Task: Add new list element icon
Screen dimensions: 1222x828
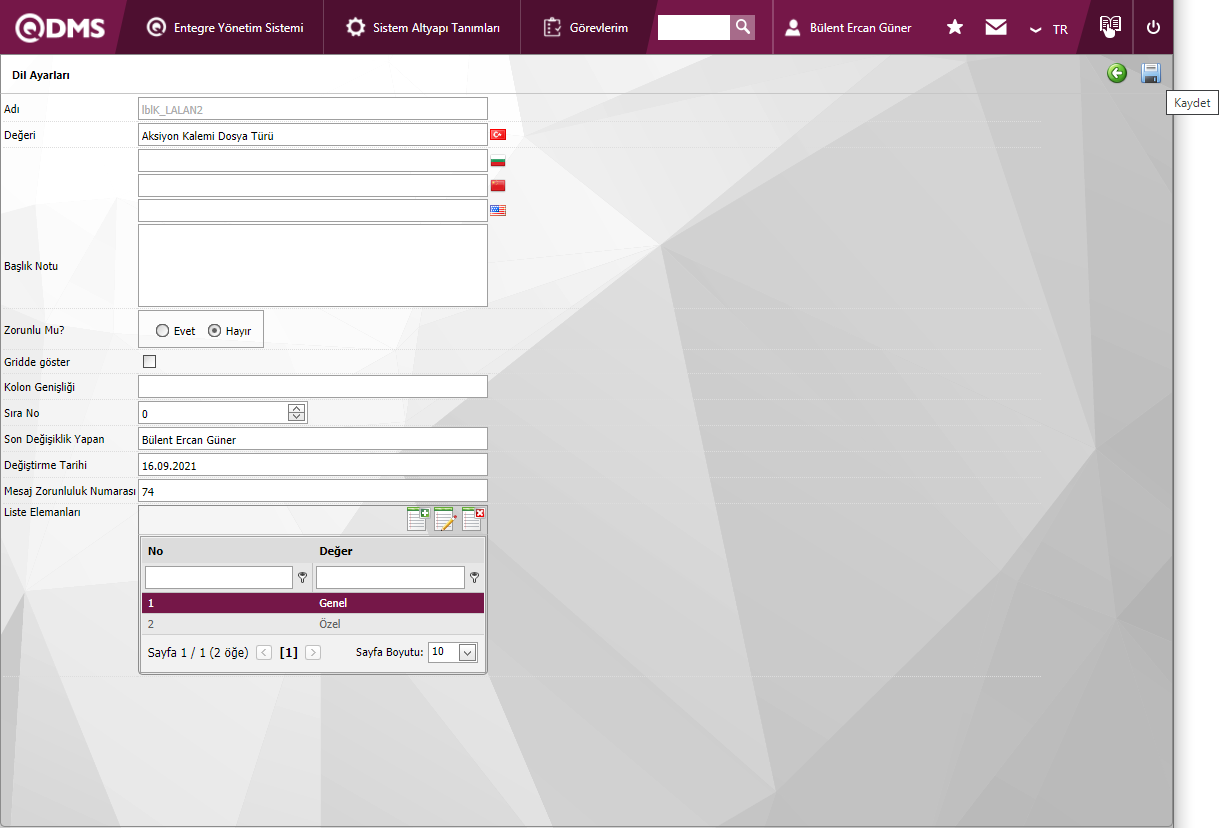Action: pos(418,519)
